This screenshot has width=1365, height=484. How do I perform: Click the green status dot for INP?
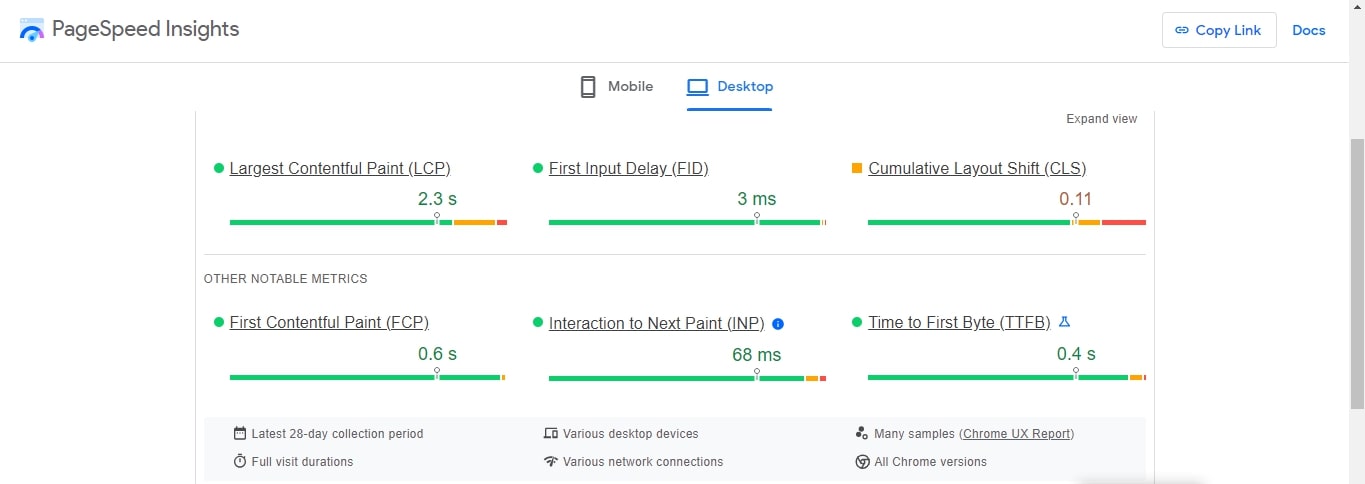[538, 323]
